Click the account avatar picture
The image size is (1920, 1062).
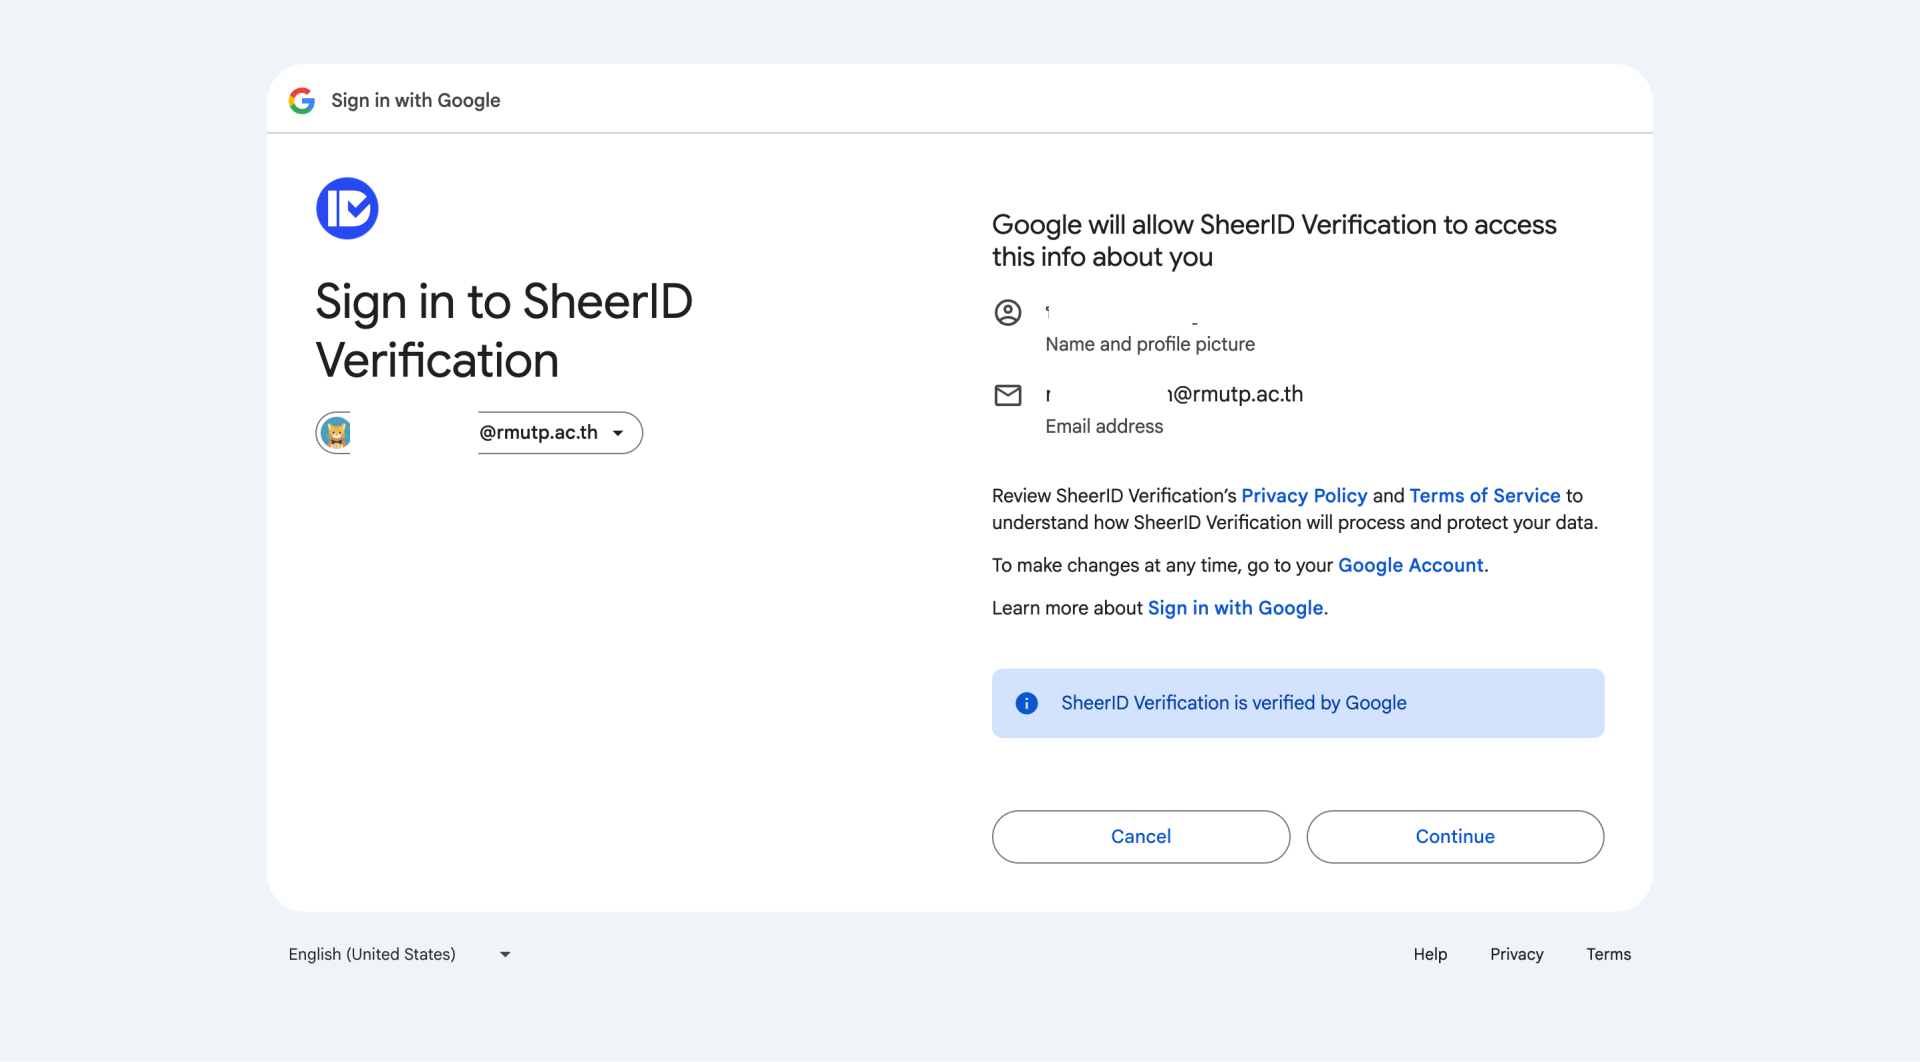[335, 433]
